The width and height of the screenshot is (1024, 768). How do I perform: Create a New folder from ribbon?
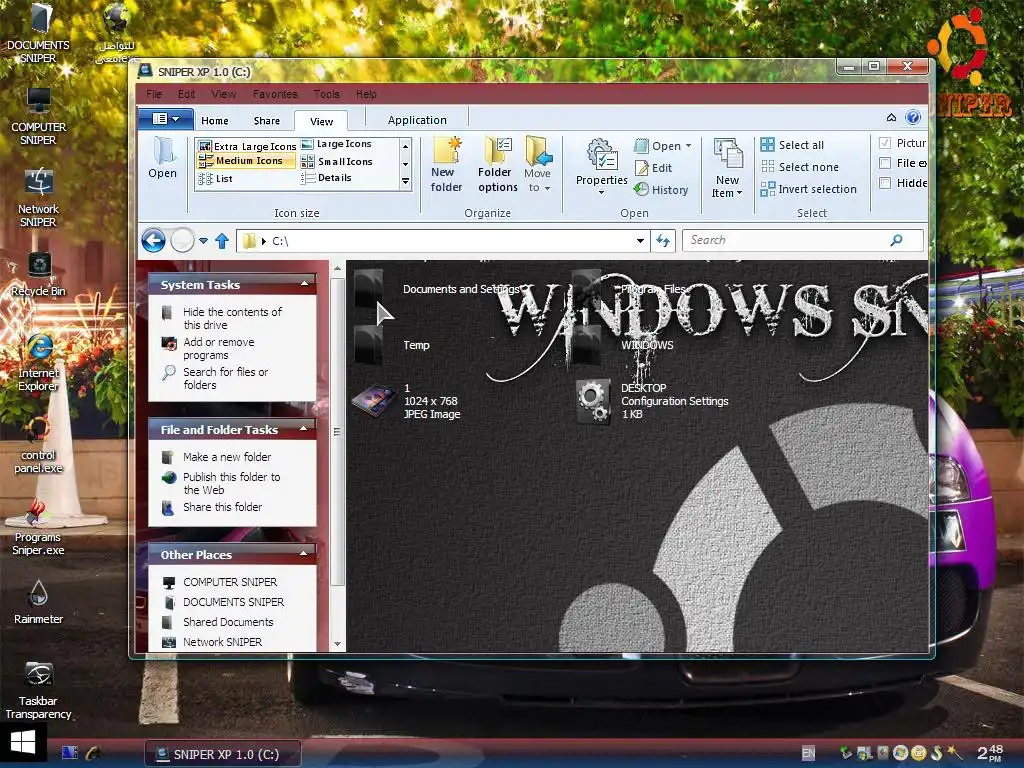point(447,165)
